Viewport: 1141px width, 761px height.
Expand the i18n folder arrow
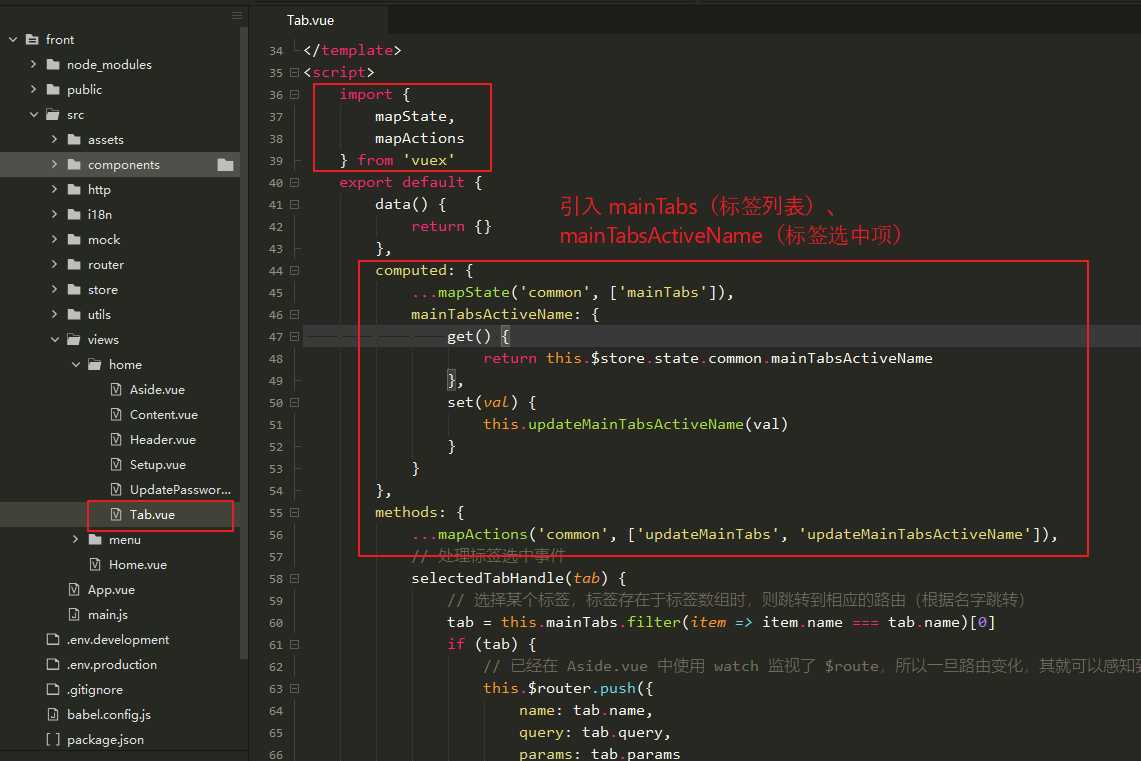point(55,214)
